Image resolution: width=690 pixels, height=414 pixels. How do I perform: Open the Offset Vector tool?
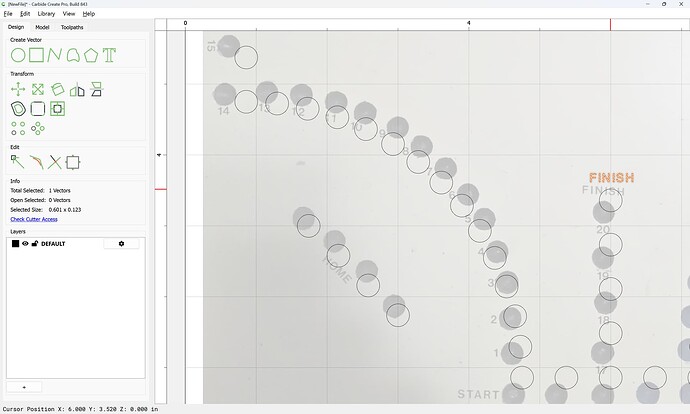[18, 109]
